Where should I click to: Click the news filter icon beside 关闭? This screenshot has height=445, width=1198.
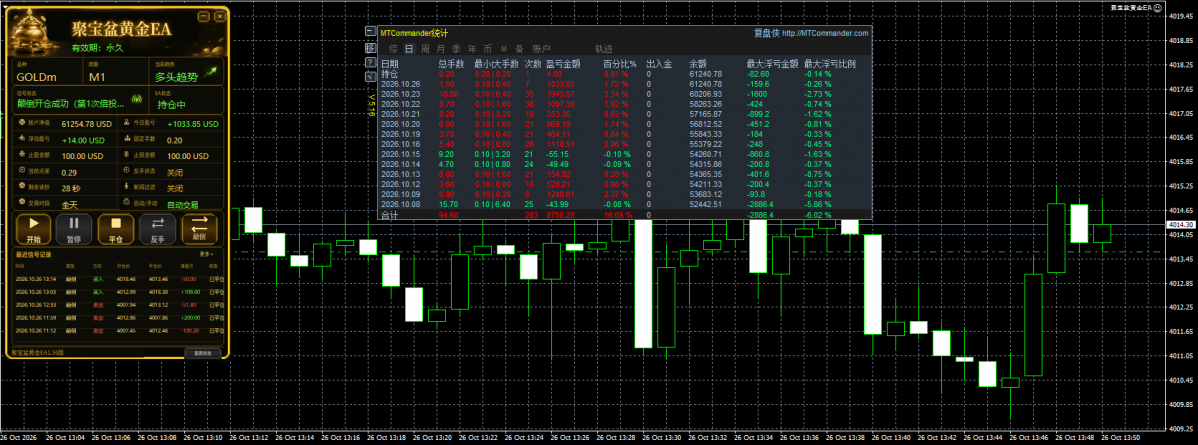pos(125,187)
